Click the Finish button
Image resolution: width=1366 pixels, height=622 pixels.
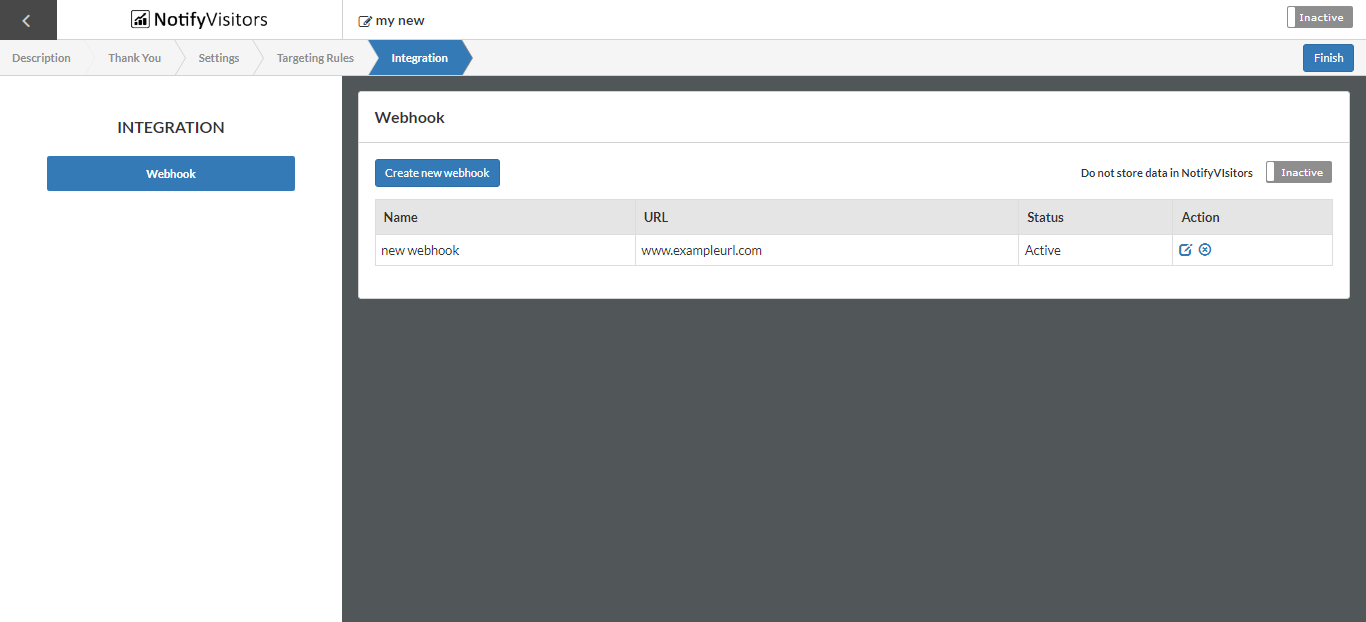click(1328, 58)
